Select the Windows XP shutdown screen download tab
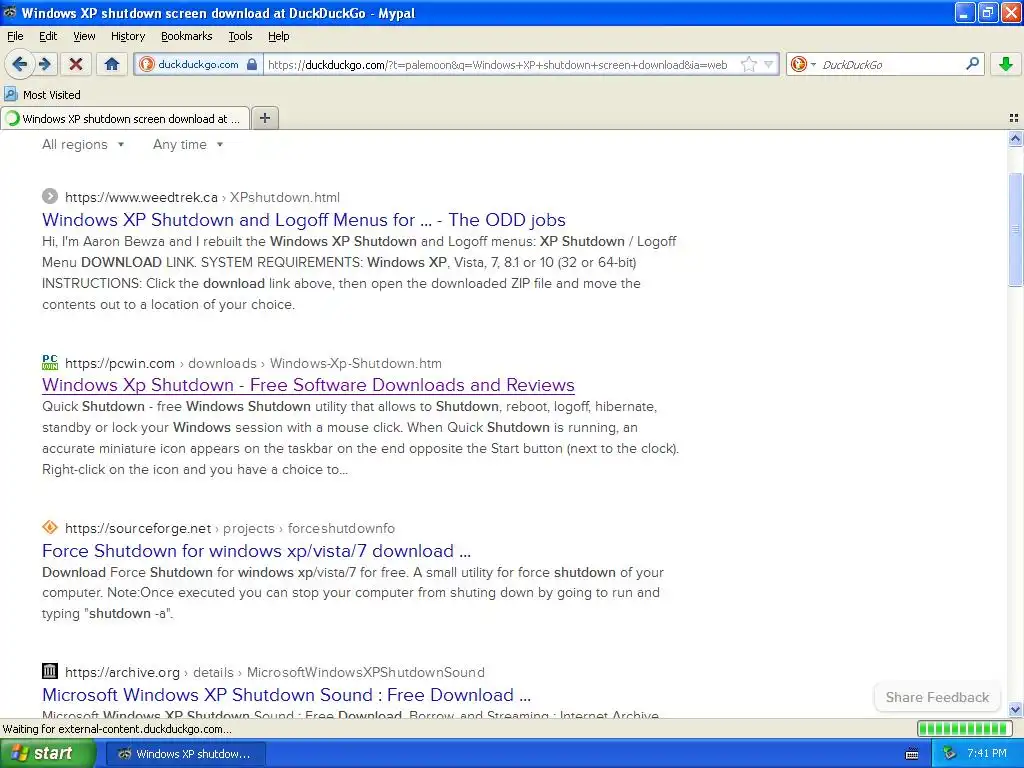Screen dimensions: 1024x768 (x=125, y=118)
